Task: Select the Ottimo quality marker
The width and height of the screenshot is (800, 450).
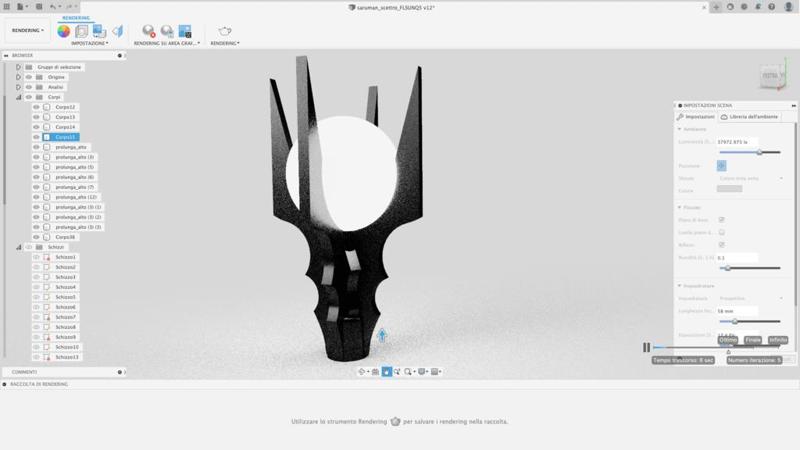Action: click(728, 340)
